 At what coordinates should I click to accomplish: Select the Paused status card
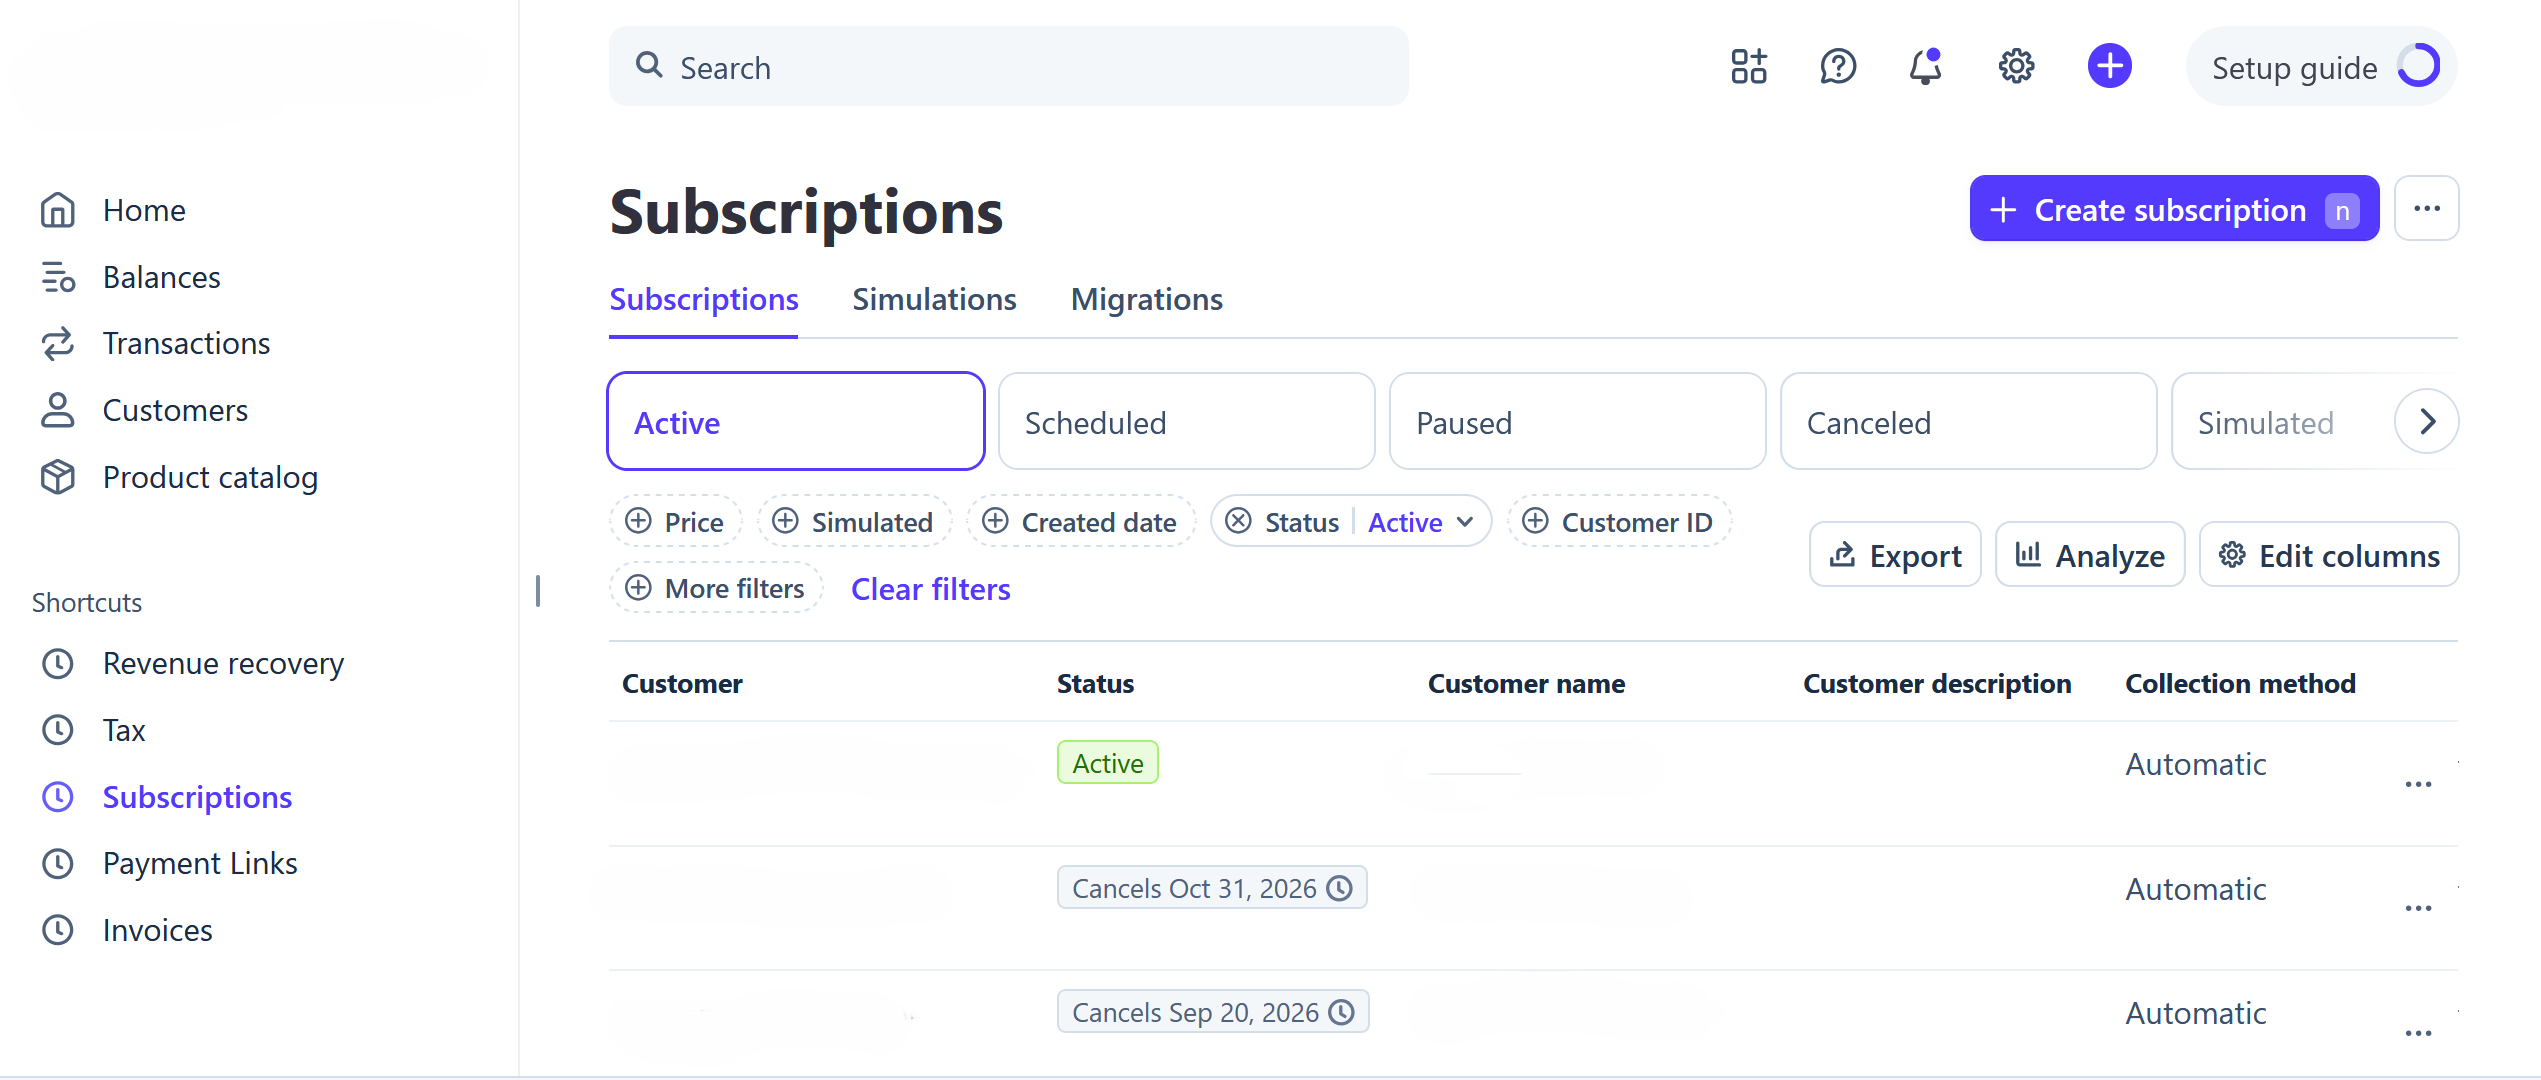[1578, 421]
